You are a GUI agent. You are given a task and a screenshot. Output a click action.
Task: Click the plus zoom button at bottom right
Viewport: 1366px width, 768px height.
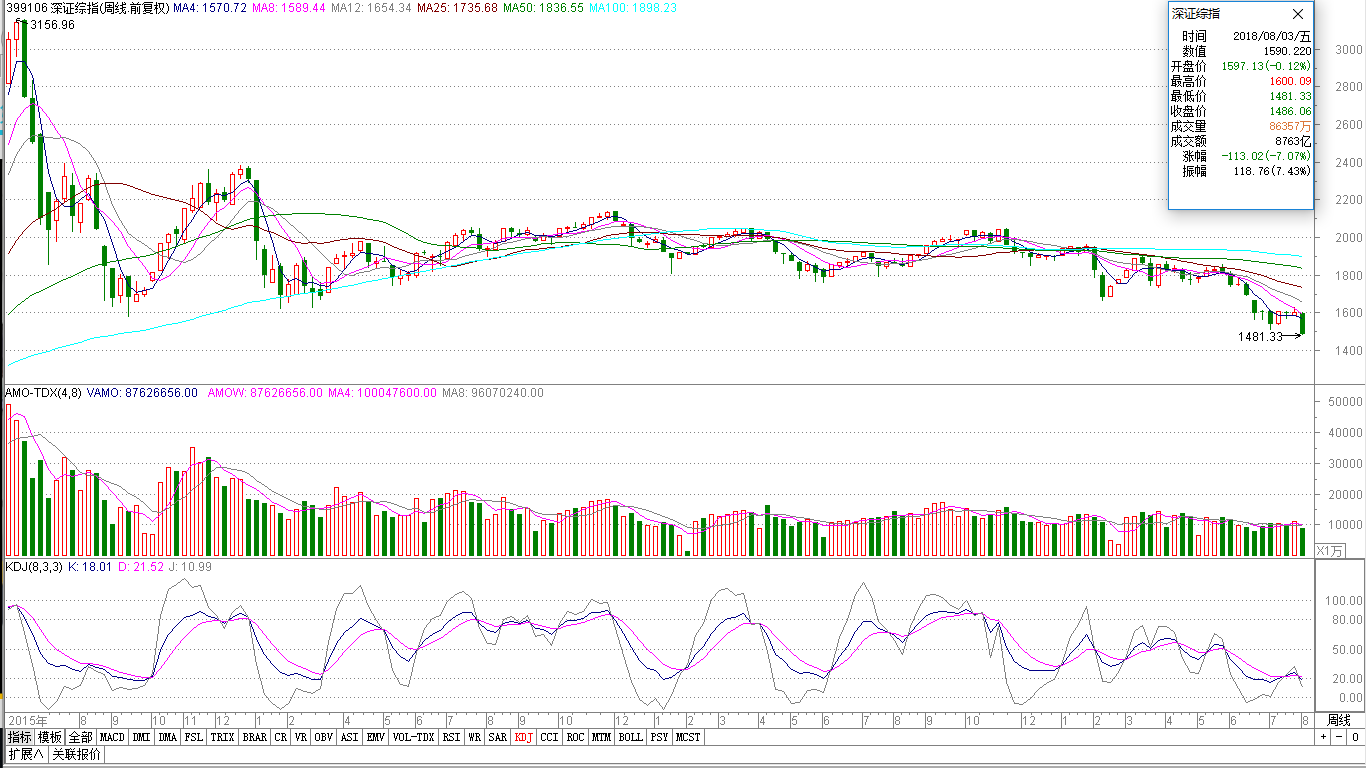click(1323, 737)
